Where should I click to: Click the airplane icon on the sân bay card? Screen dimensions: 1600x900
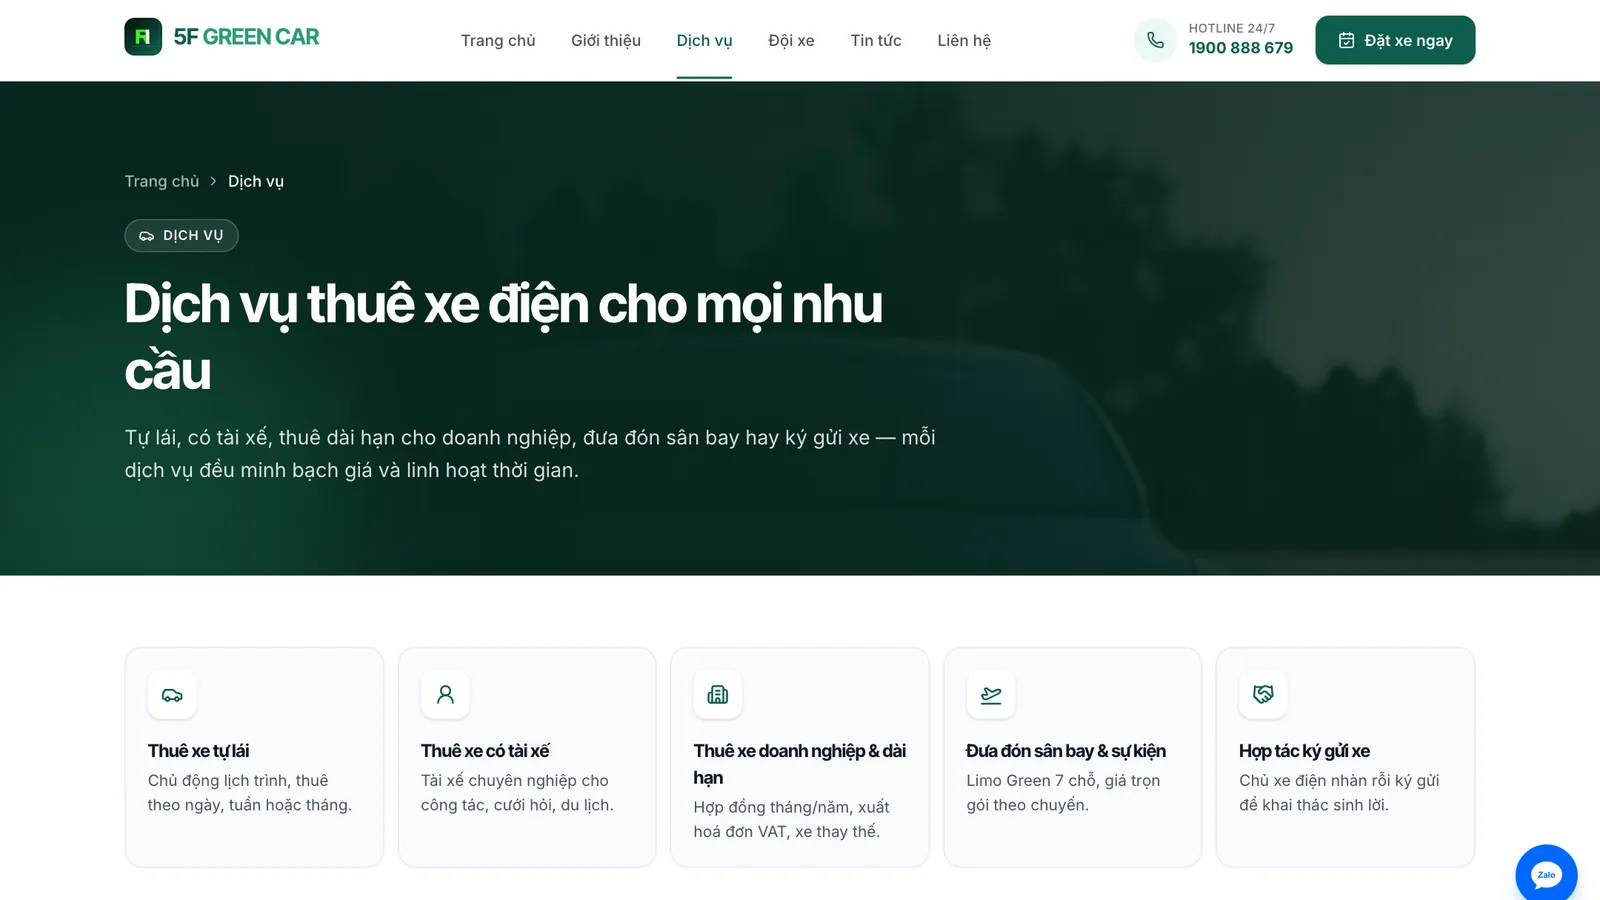[x=991, y=695]
